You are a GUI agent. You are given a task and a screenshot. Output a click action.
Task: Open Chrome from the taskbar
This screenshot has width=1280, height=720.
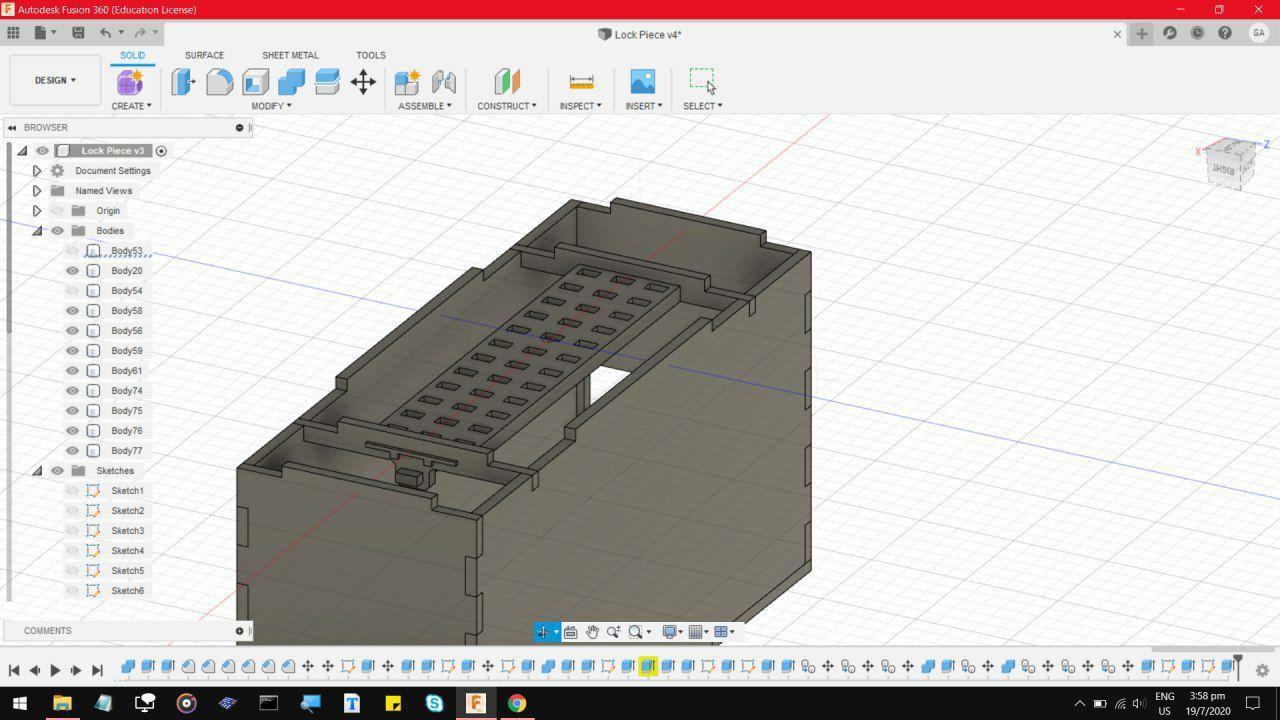click(517, 703)
